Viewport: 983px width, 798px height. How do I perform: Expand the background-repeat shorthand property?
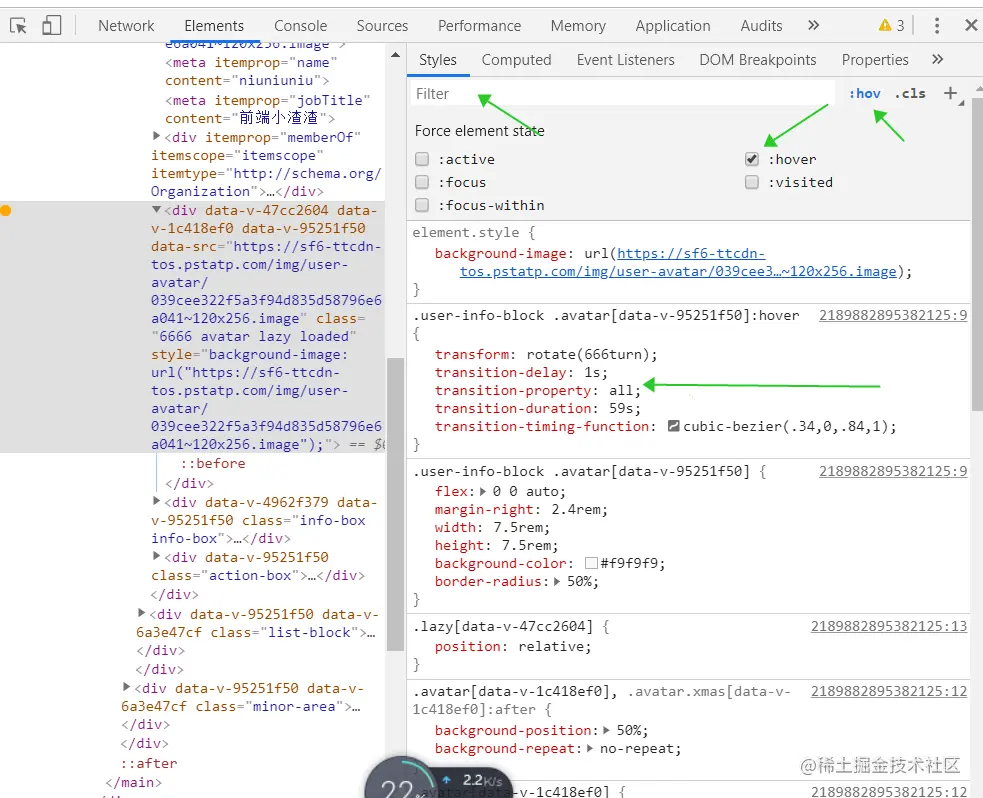pyautogui.click(x=590, y=748)
